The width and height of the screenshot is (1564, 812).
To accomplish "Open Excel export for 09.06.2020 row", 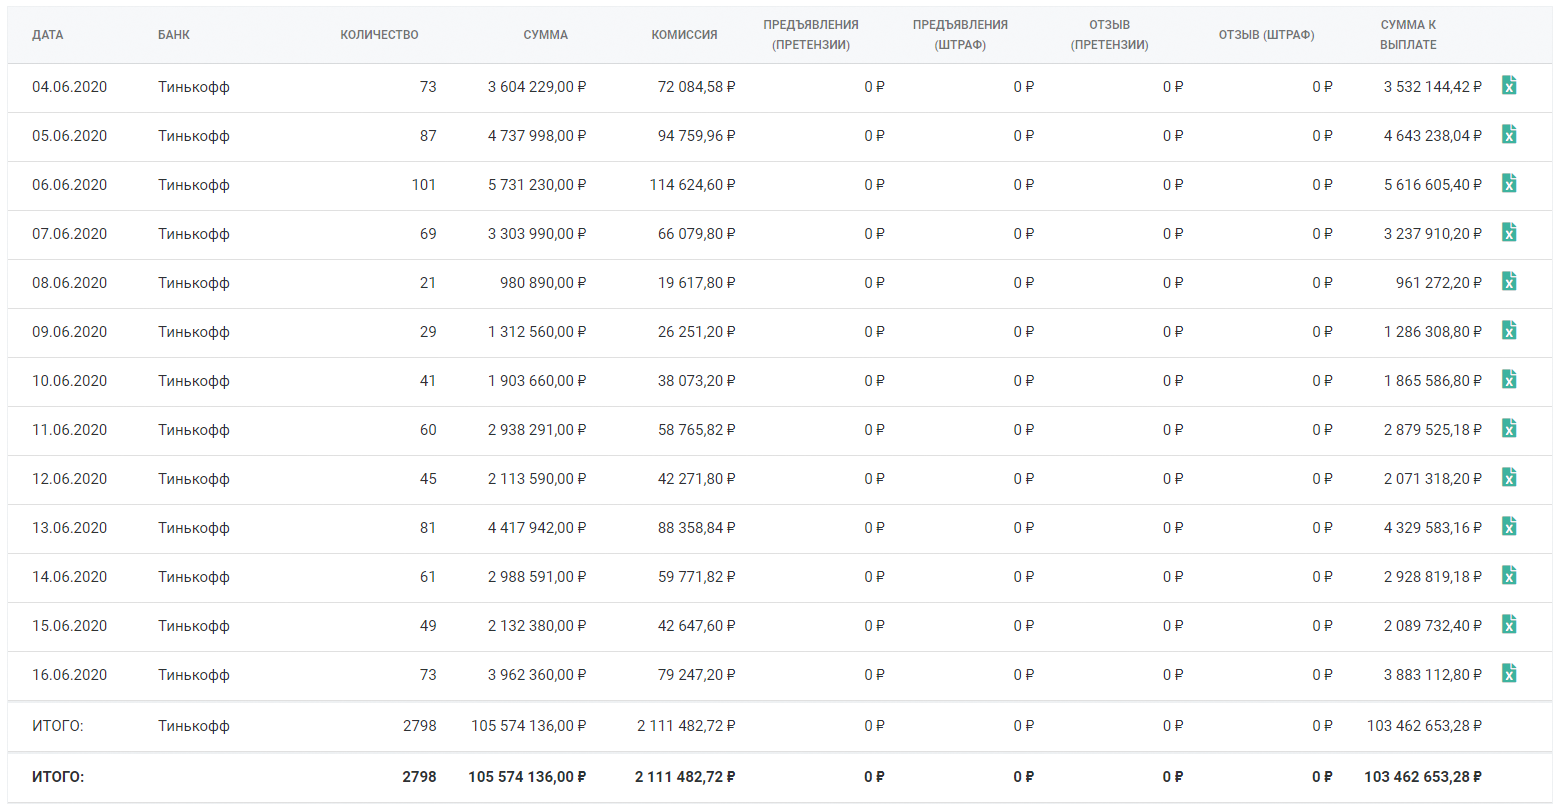I will (x=1509, y=331).
